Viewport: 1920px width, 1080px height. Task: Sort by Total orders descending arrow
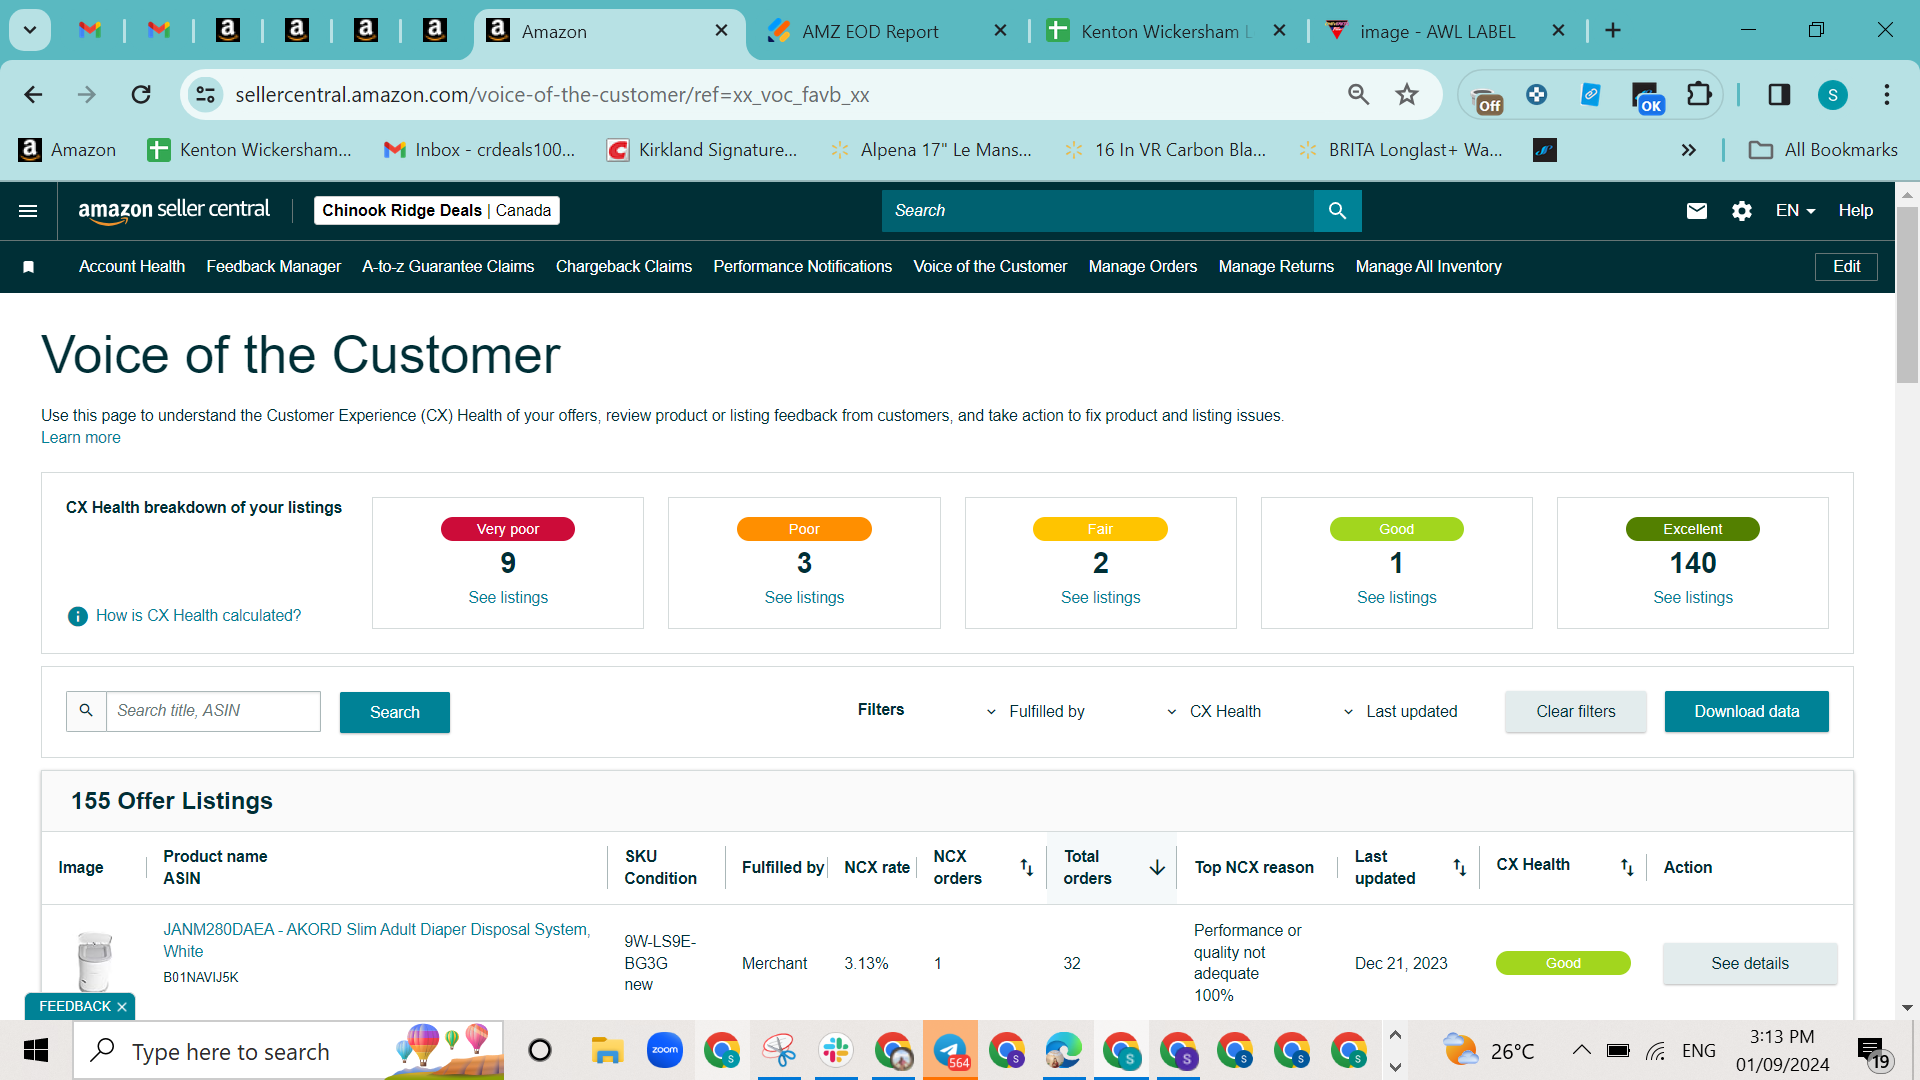click(1157, 867)
